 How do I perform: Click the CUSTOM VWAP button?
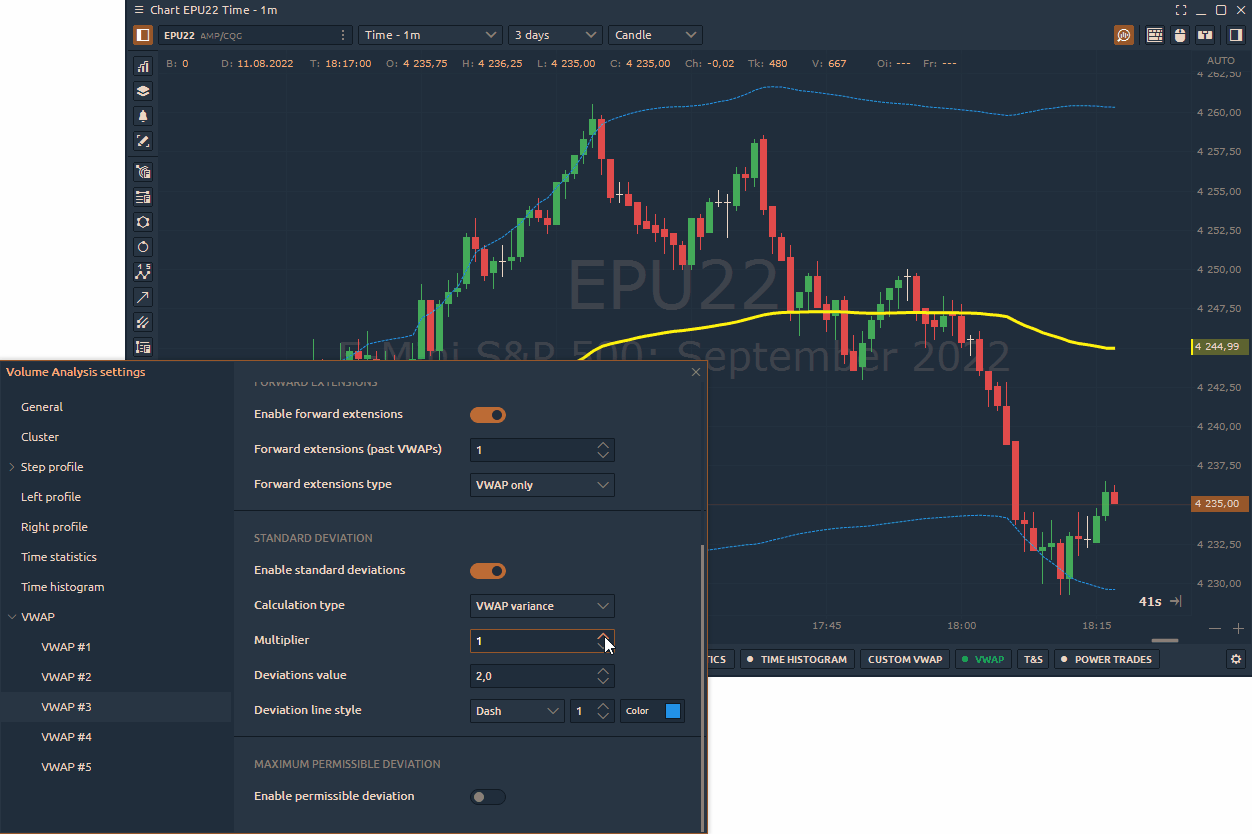click(904, 659)
